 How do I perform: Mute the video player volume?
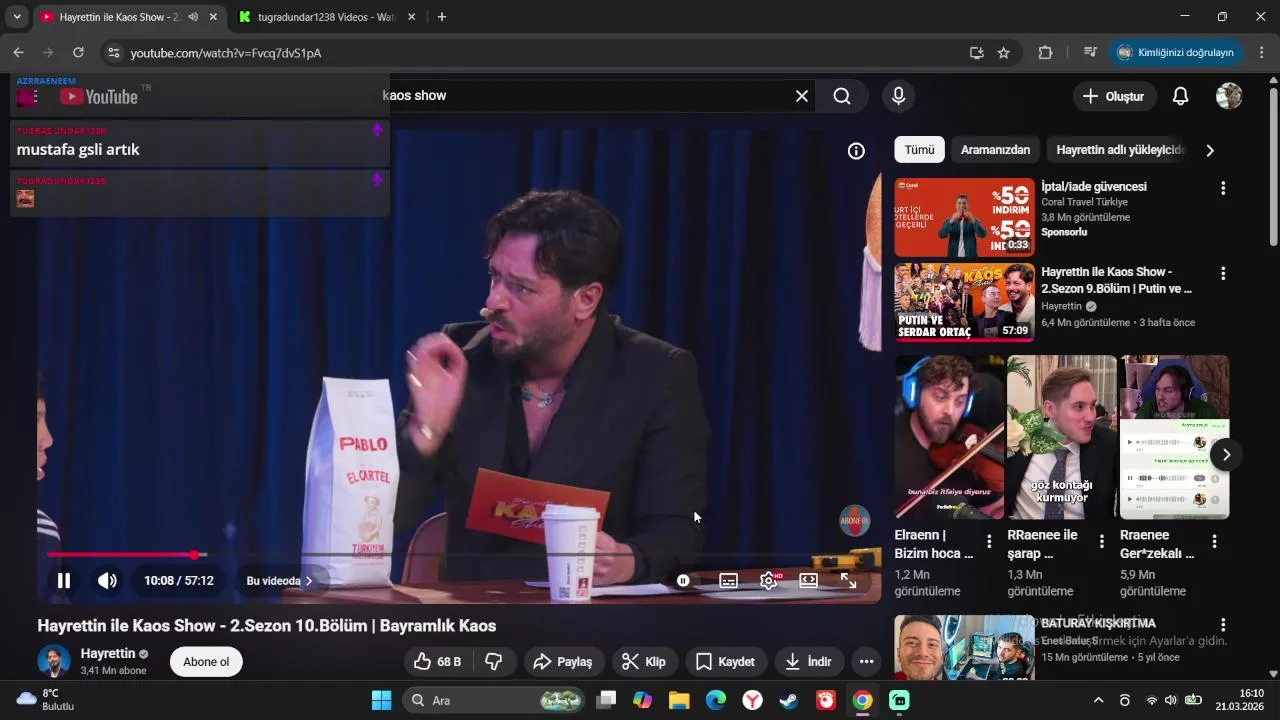tap(107, 581)
